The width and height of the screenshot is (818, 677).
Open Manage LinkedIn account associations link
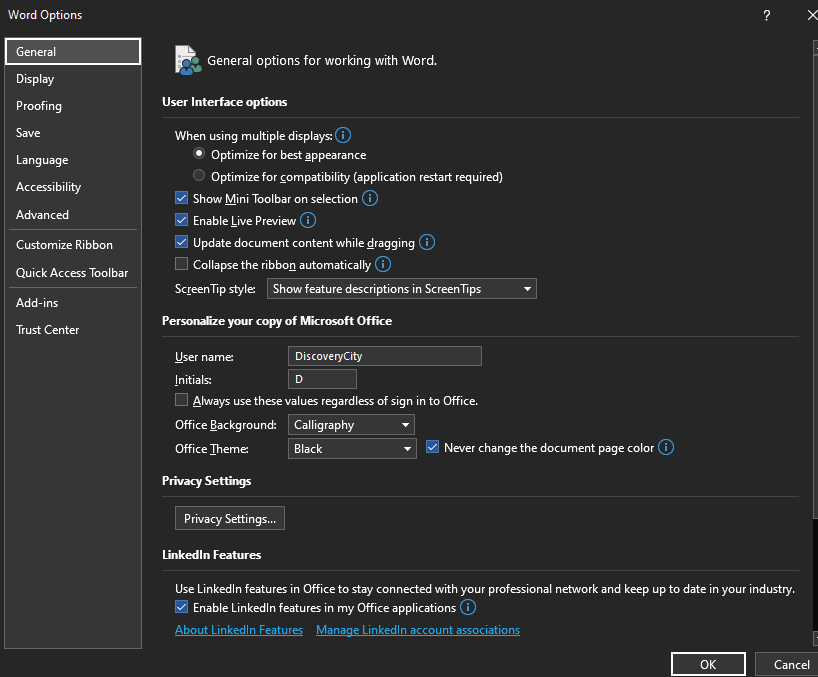click(x=418, y=630)
